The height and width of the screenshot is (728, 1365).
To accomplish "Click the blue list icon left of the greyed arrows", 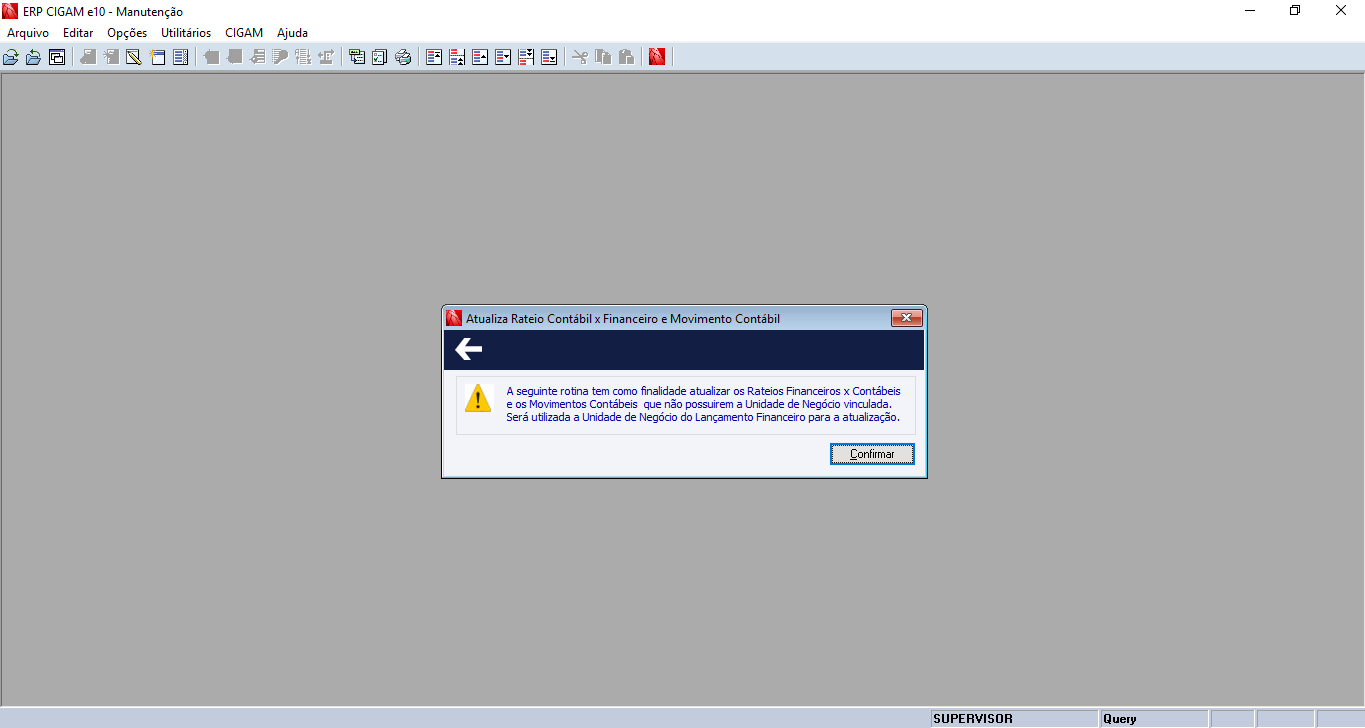I will pyautogui.click(x=180, y=57).
